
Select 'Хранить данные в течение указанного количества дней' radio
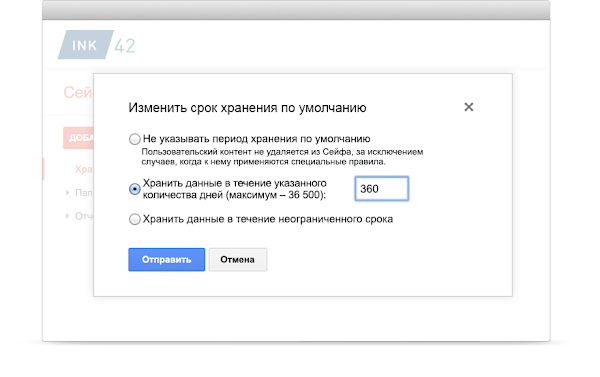(134, 189)
